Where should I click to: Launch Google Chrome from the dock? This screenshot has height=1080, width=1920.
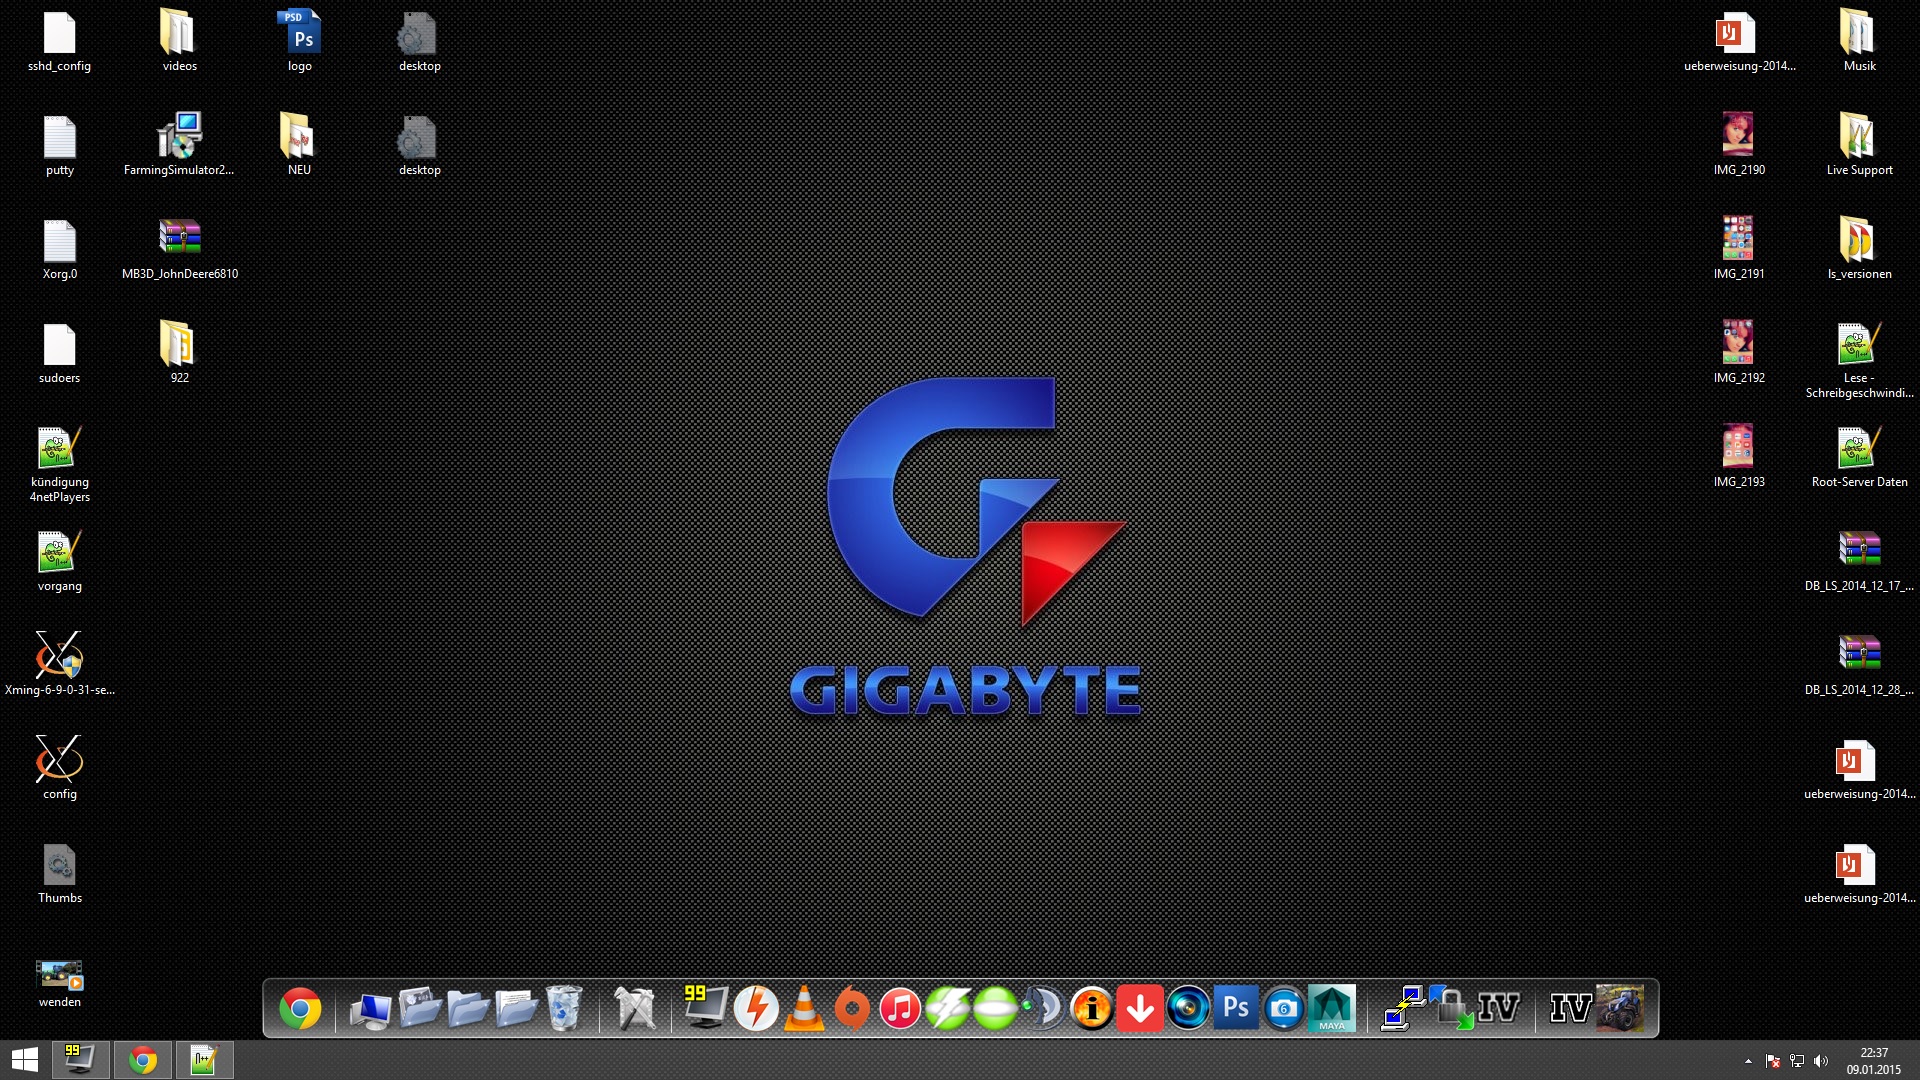click(300, 1008)
